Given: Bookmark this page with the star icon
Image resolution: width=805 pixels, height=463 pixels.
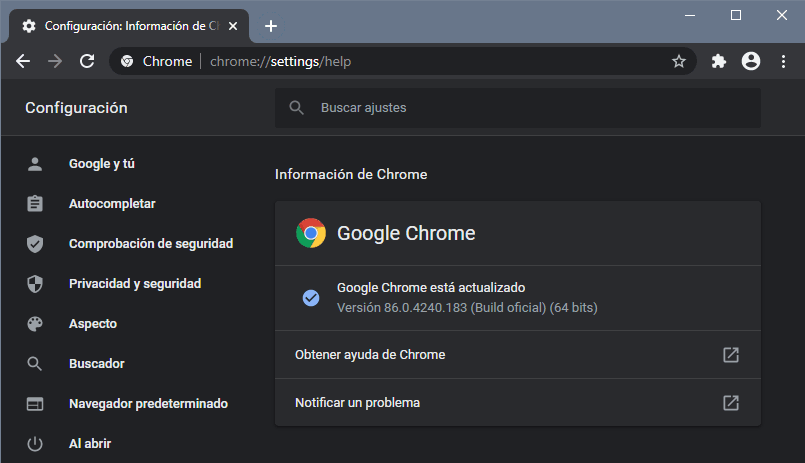Looking at the screenshot, I should (679, 62).
